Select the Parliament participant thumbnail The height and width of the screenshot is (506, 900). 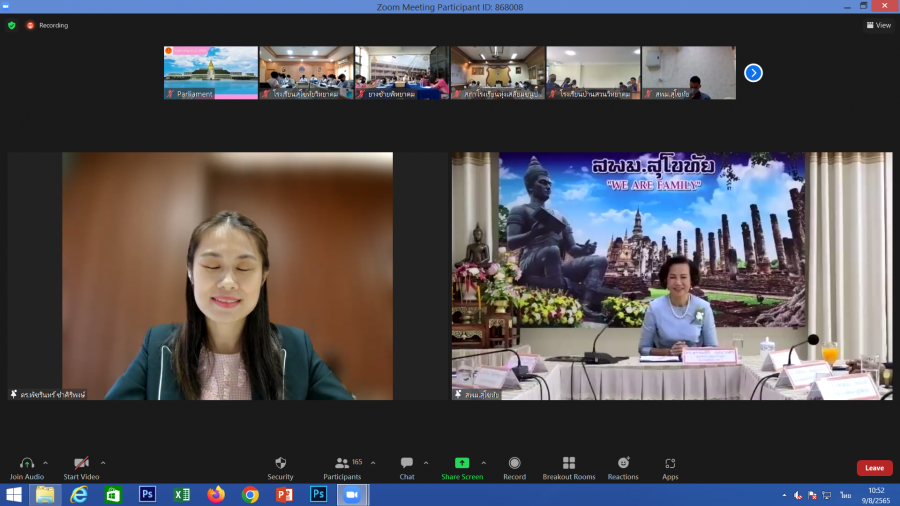pyautogui.click(x=211, y=72)
